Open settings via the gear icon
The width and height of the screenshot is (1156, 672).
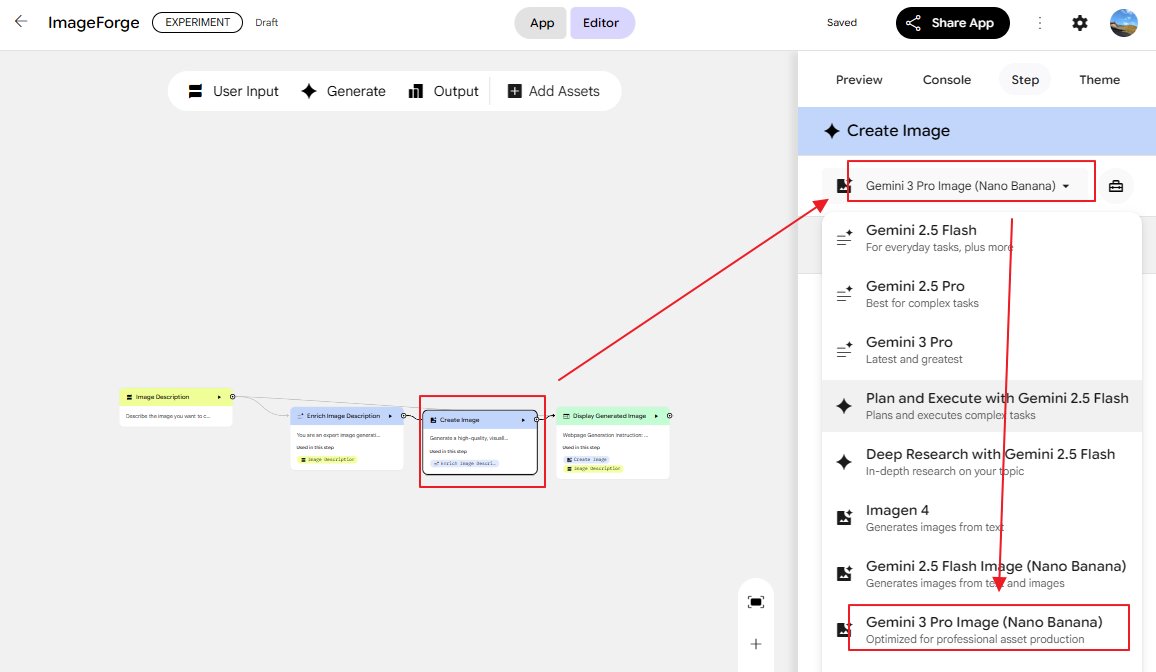pyautogui.click(x=1079, y=23)
